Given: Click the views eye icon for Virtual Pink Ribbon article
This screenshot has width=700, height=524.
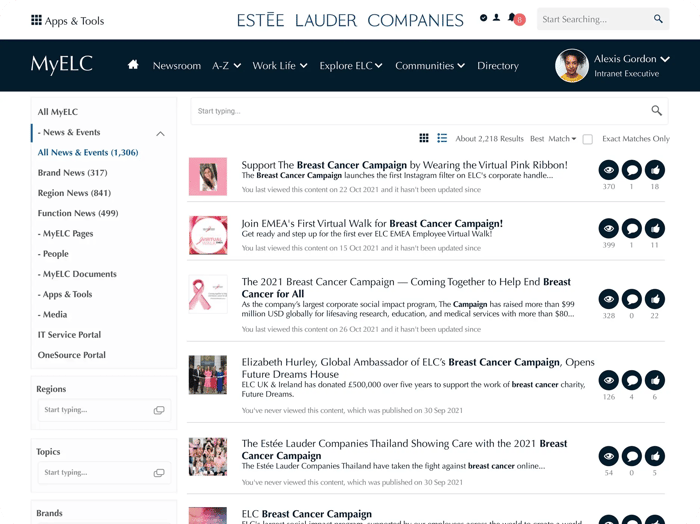Looking at the screenshot, I should point(608,170).
